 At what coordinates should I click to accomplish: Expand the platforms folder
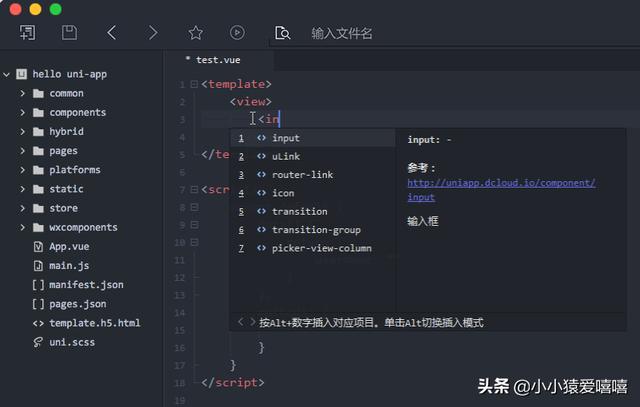(22, 170)
